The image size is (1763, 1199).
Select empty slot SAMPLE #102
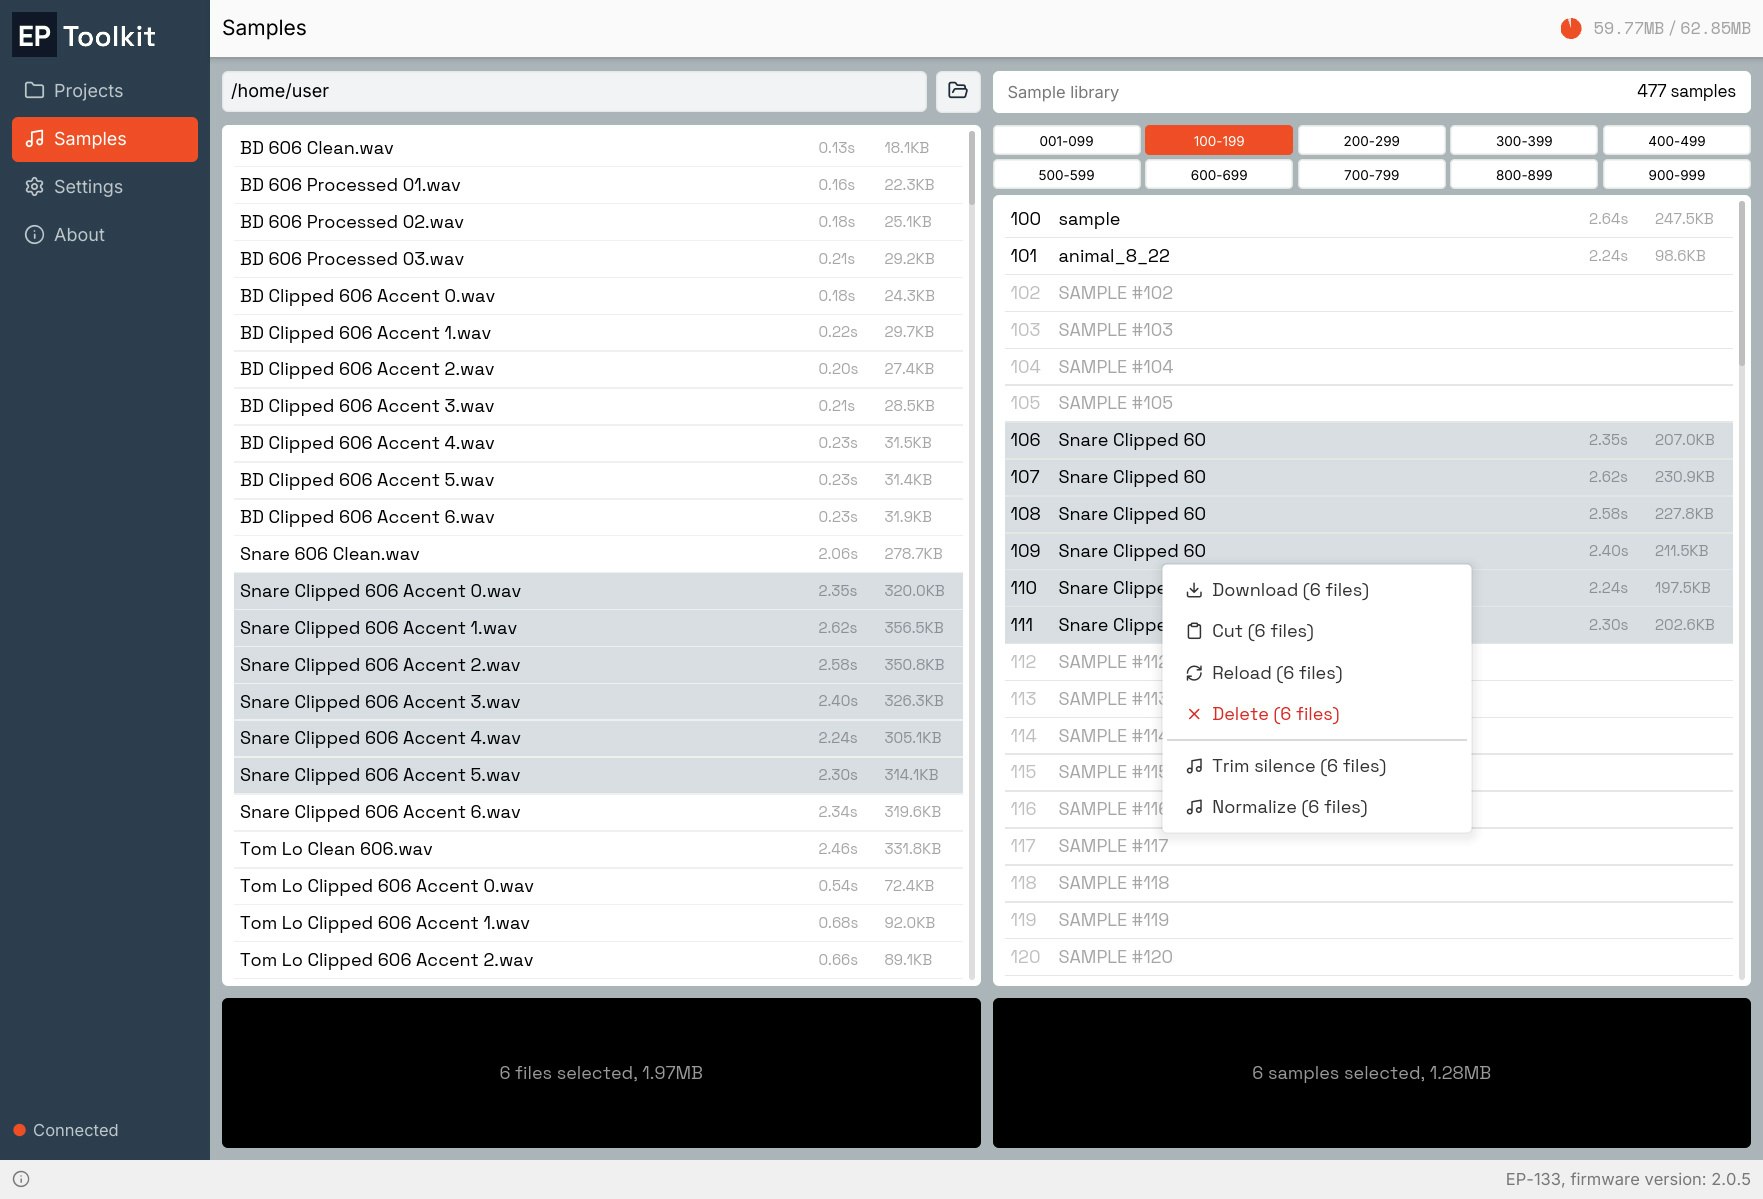click(x=1369, y=293)
